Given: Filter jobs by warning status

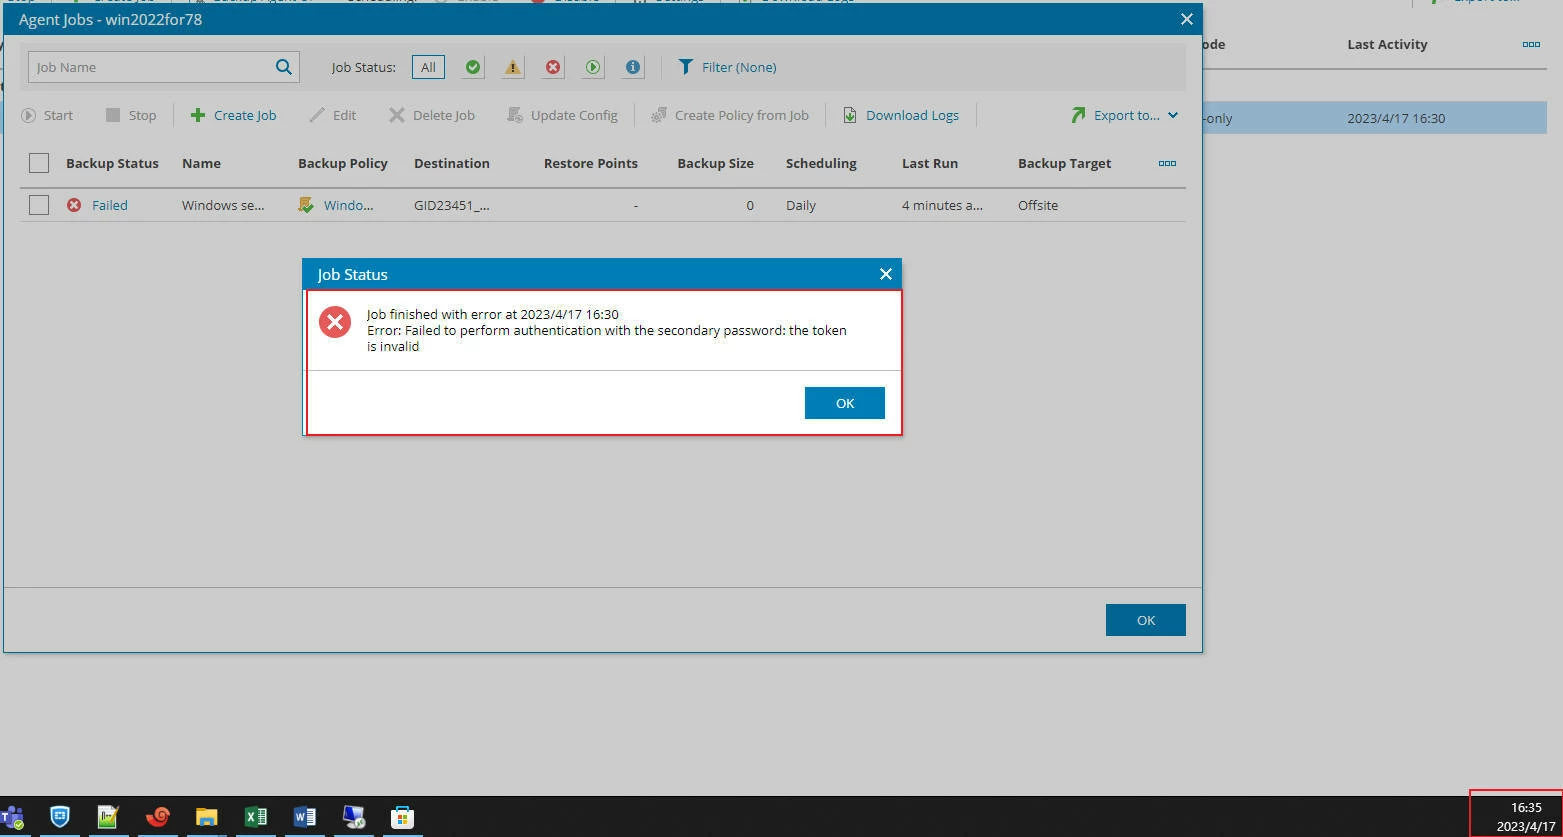Looking at the screenshot, I should [512, 67].
